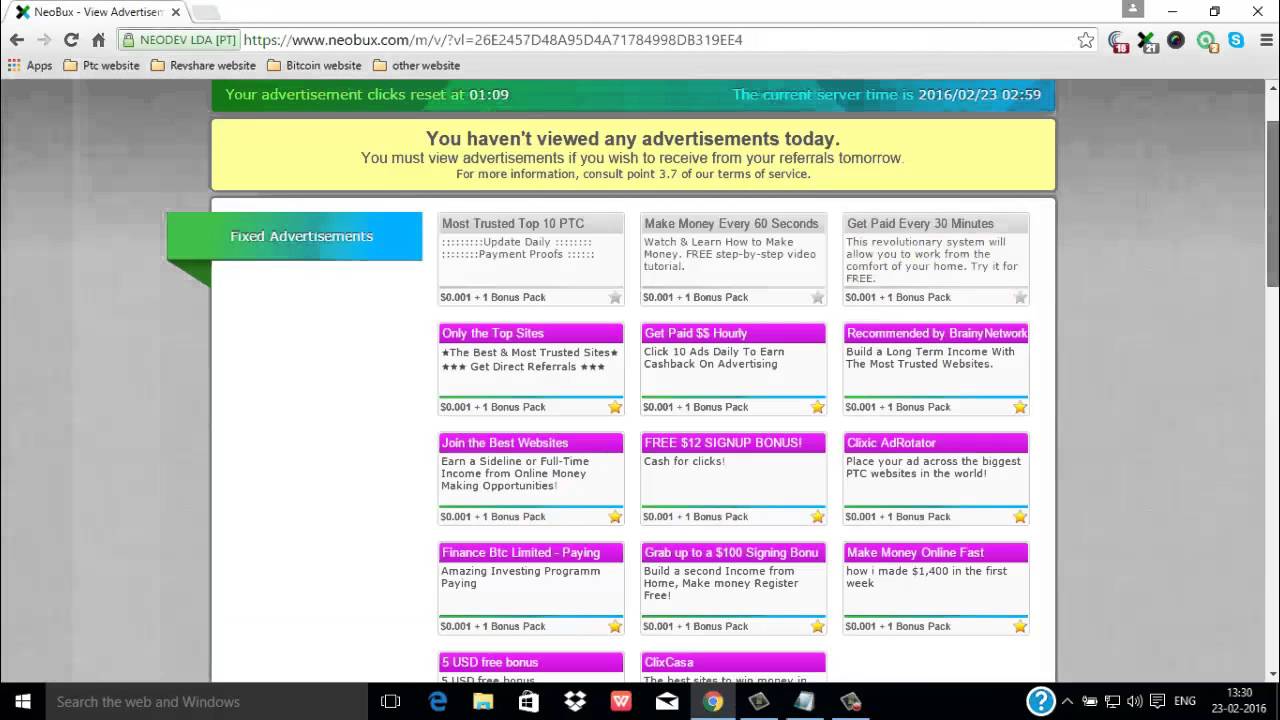The image size is (1280, 720).
Task: Open the Skype extension icon
Action: (1236, 40)
